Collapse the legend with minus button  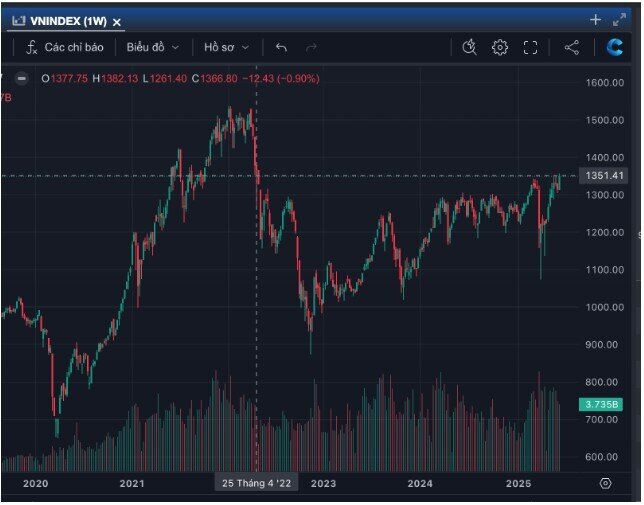click(22, 78)
